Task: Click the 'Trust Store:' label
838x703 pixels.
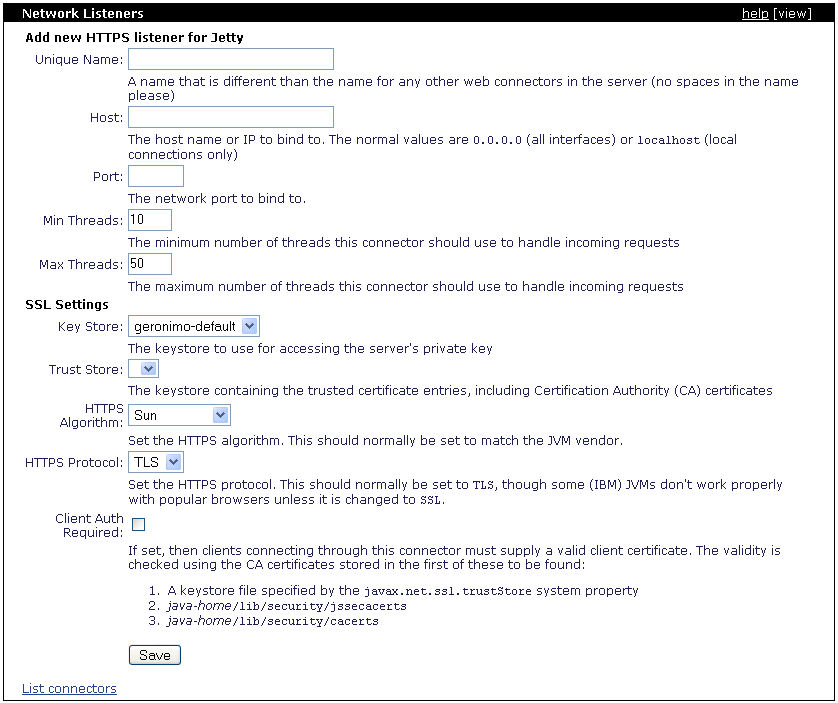Action: 86,369
